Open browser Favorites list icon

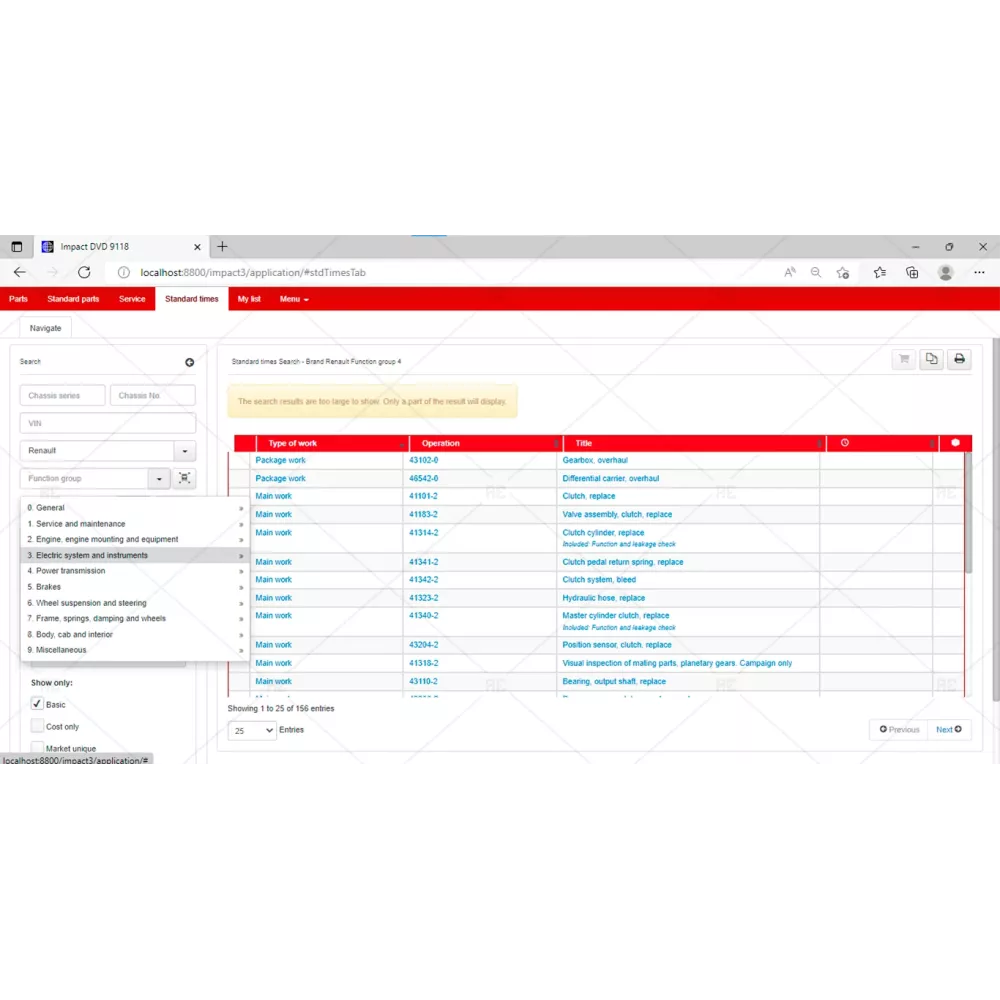tap(879, 272)
